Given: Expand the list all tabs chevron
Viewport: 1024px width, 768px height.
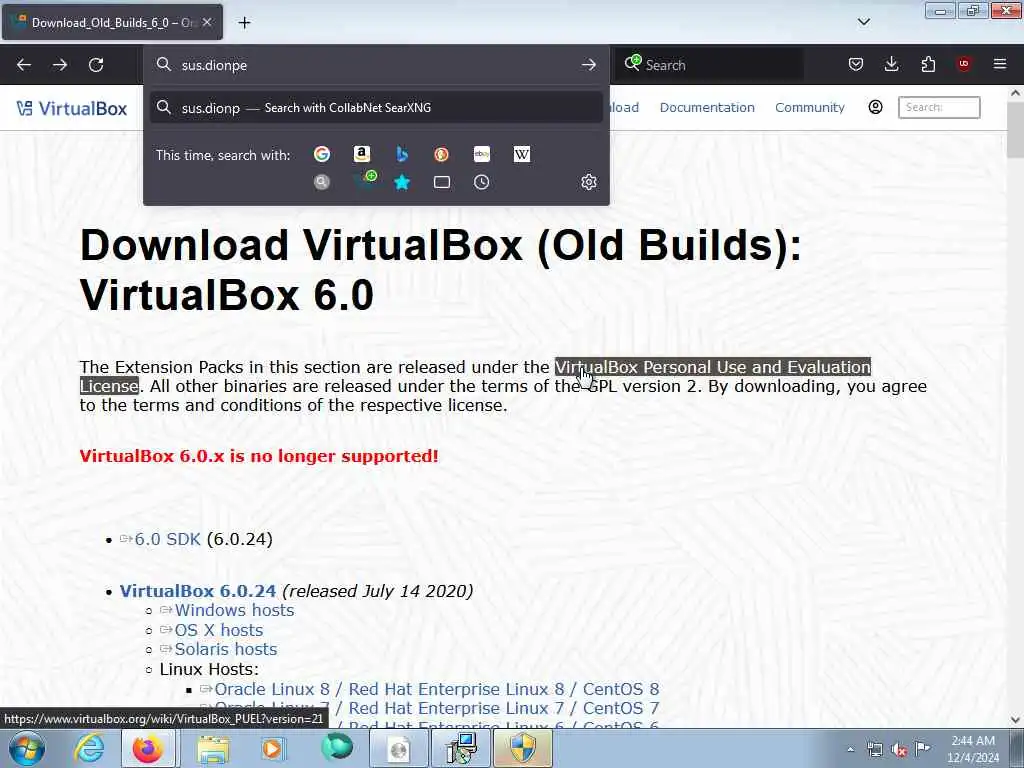Looking at the screenshot, I should pyautogui.click(x=863, y=22).
